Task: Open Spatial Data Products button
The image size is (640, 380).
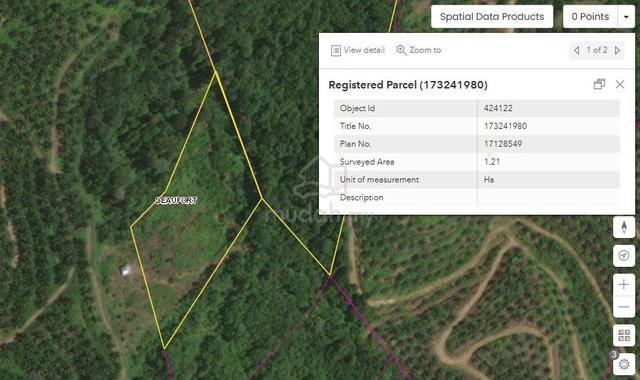Action: pos(492,17)
